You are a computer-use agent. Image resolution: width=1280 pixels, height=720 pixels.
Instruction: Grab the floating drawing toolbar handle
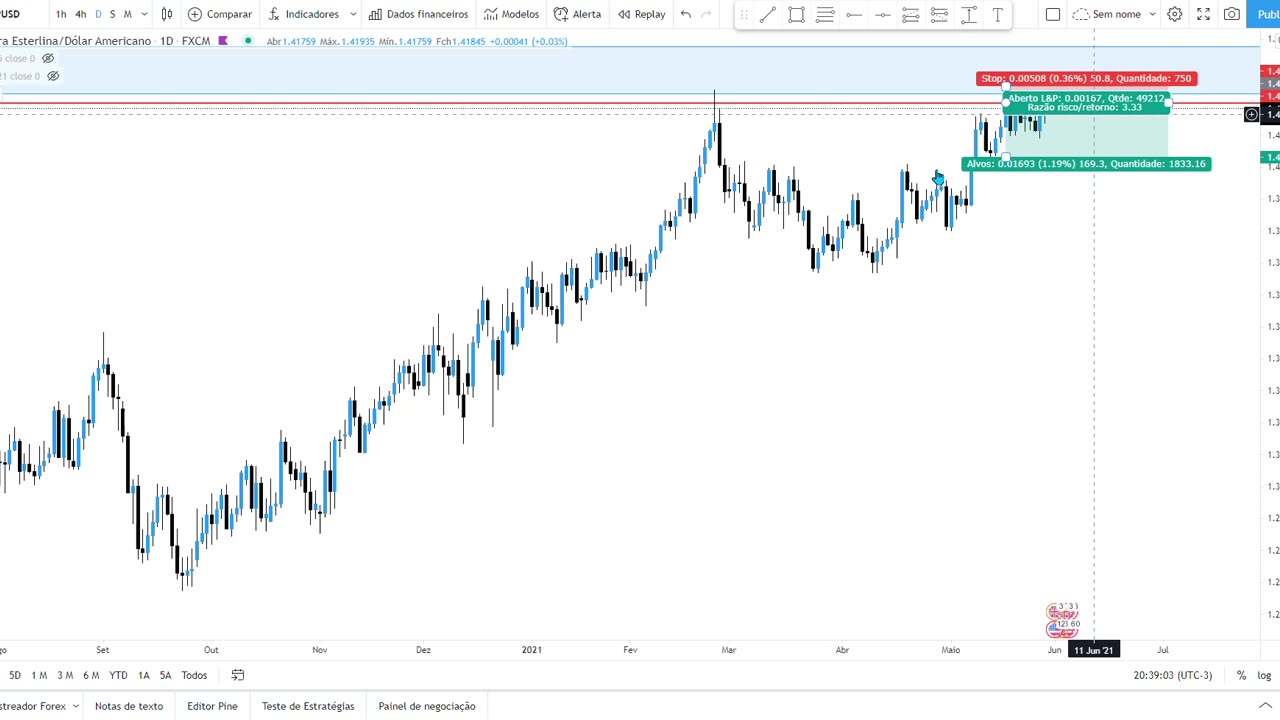[x=744, y=14]
